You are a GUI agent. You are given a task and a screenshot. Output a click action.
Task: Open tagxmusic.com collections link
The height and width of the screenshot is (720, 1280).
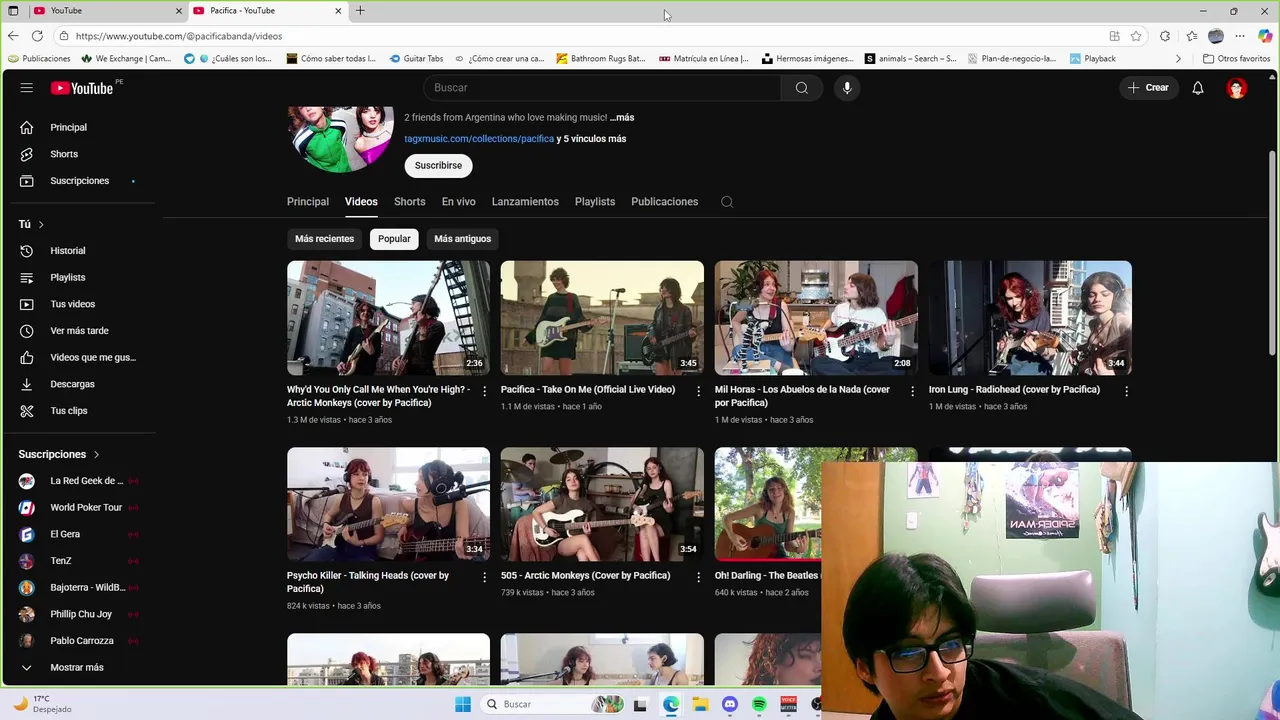click(479, 139)
